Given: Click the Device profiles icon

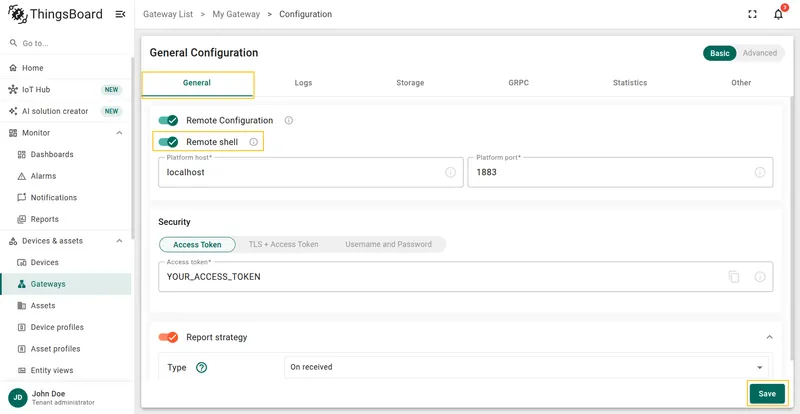Looking at the screenshot, I should 21,327.
